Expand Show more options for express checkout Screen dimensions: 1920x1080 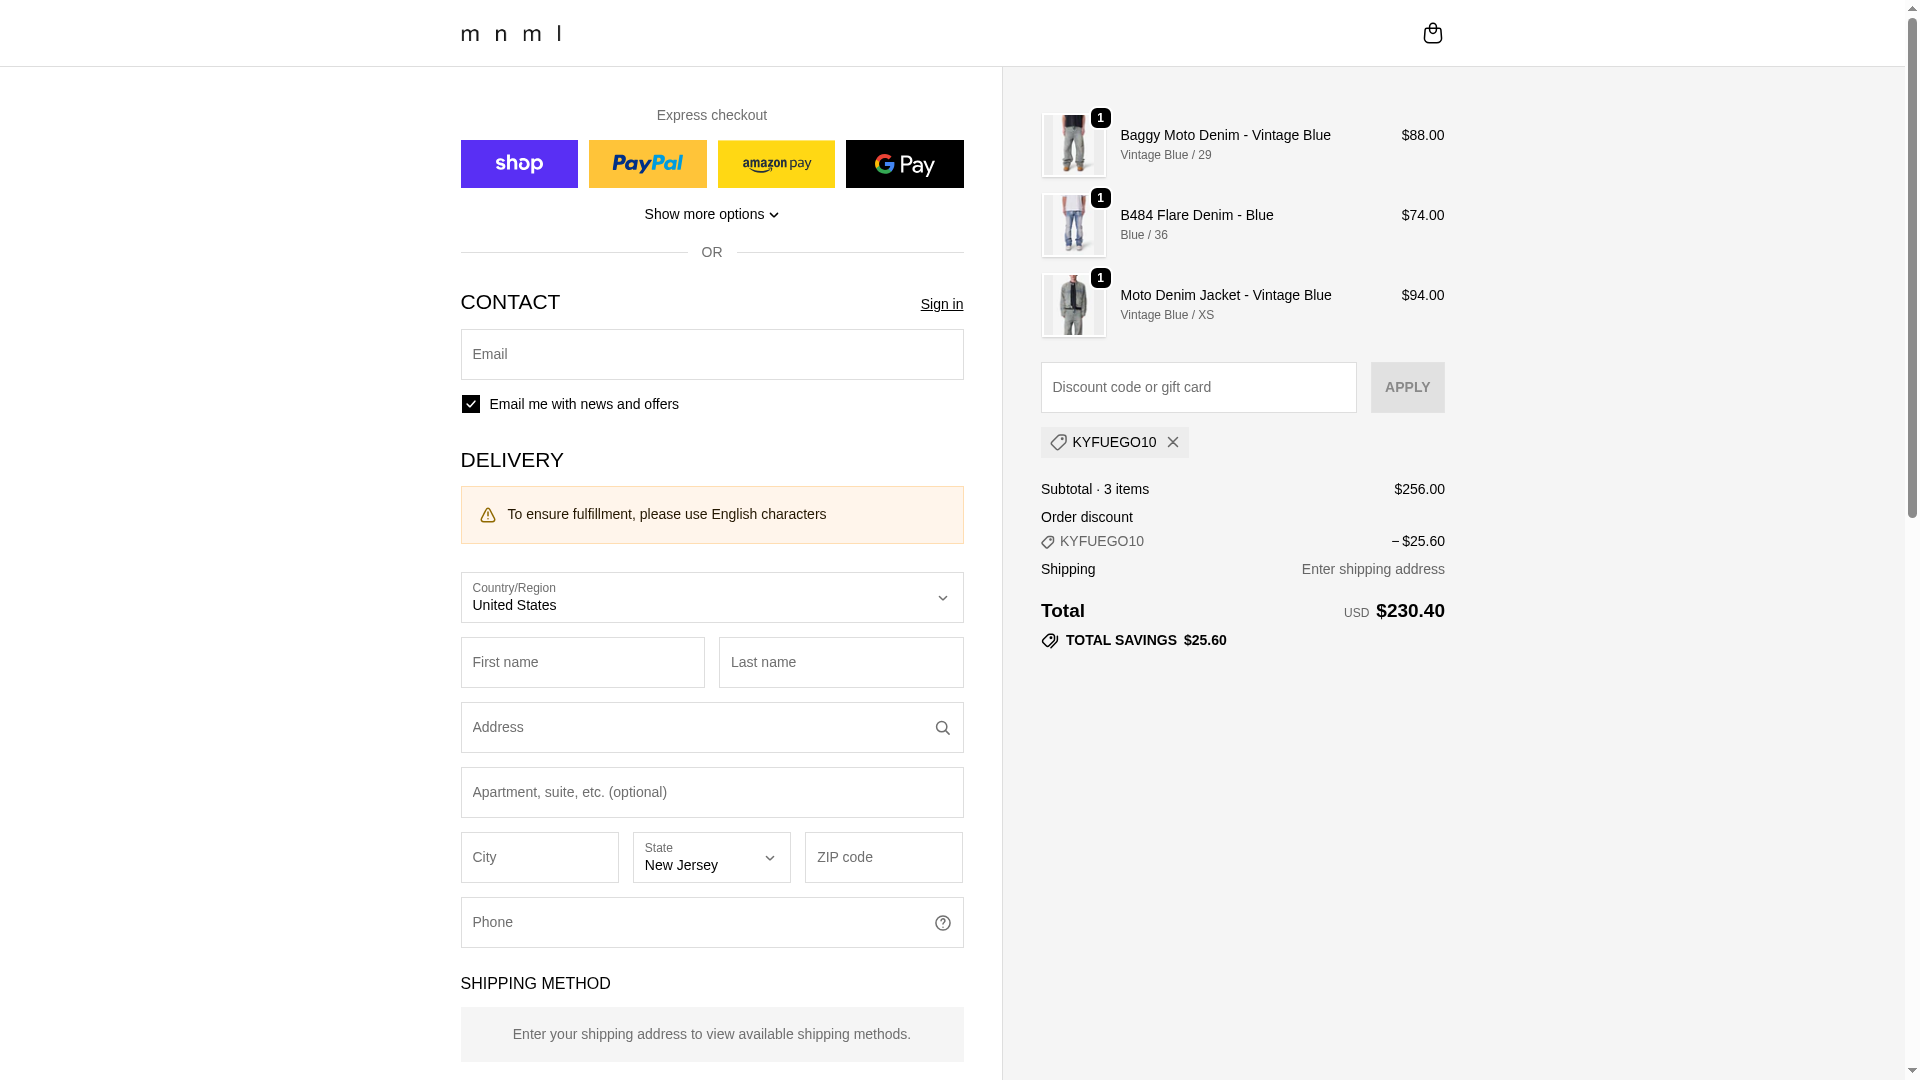tap(711, 214)
